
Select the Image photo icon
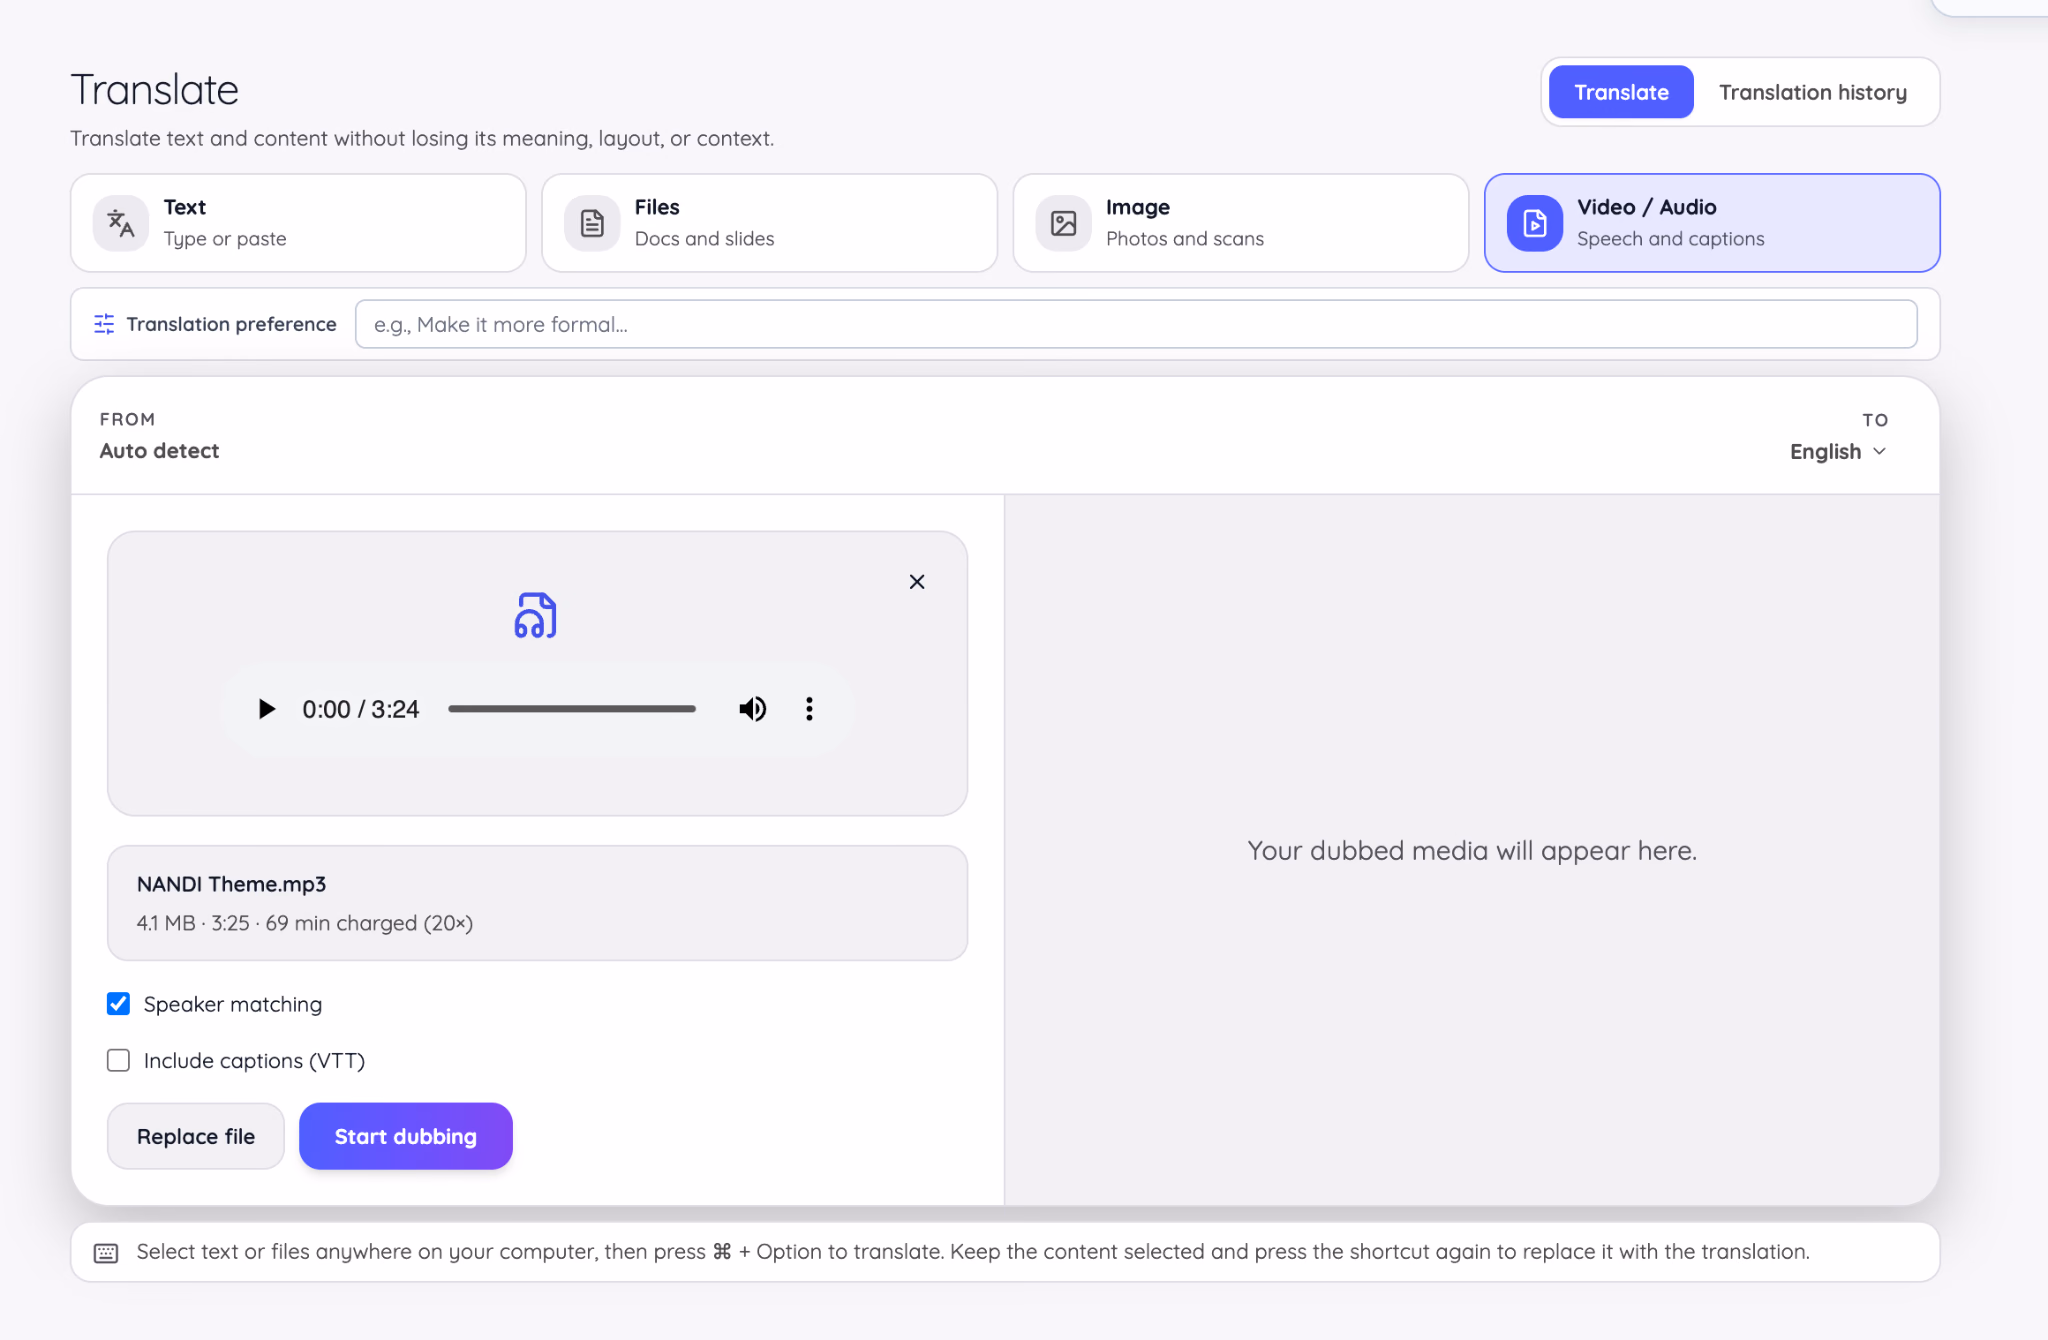coord(1063,223)
